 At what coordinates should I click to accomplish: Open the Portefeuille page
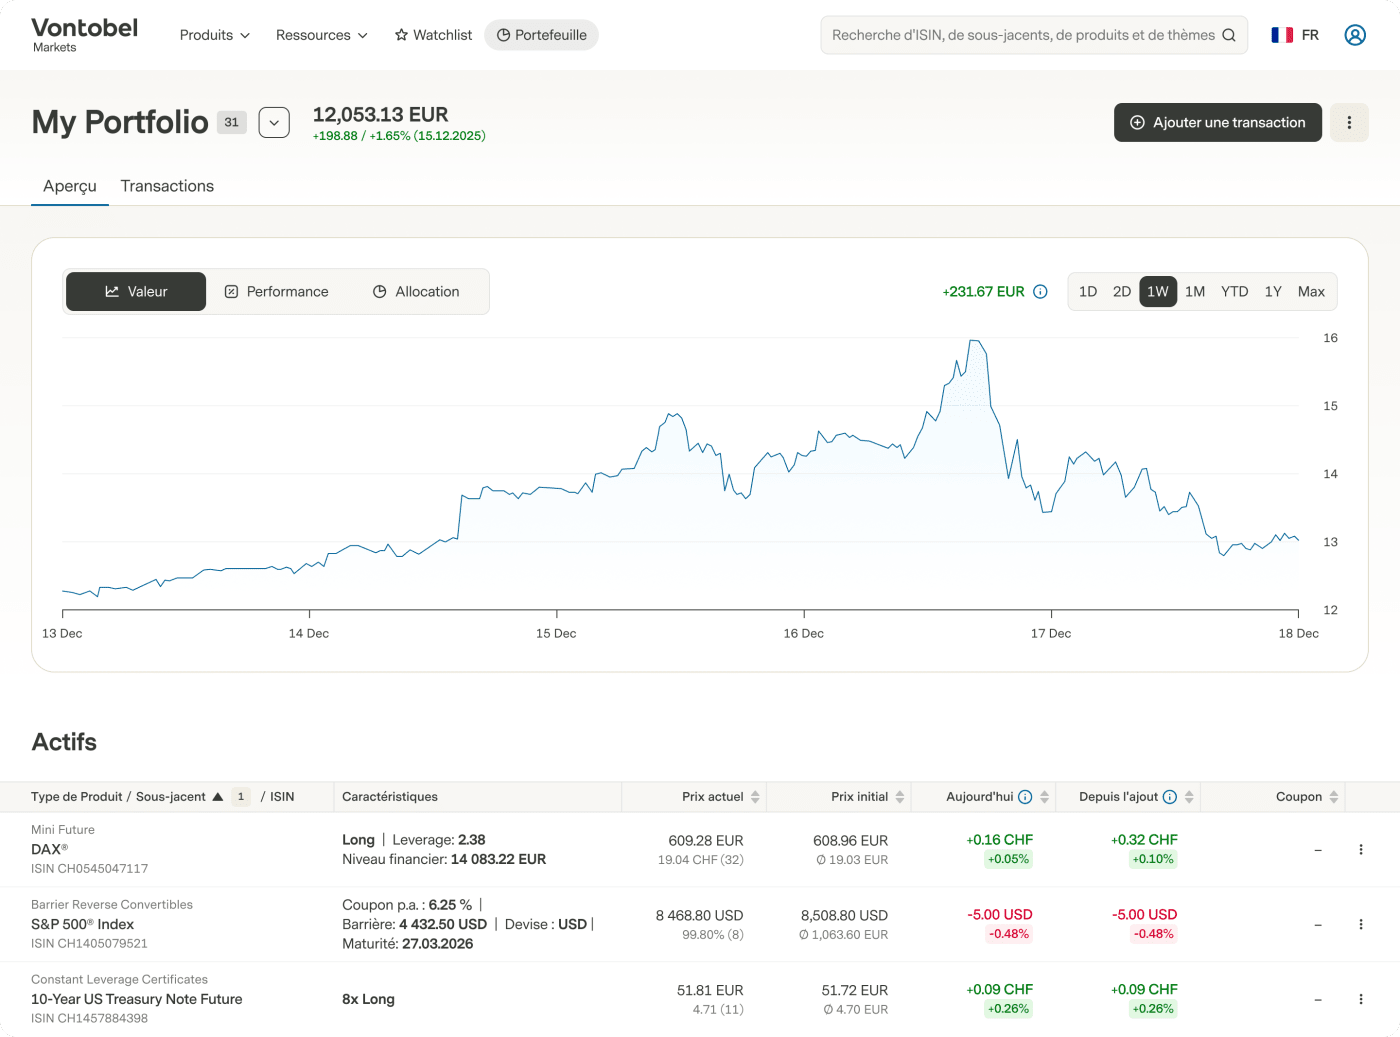(542, 35)
